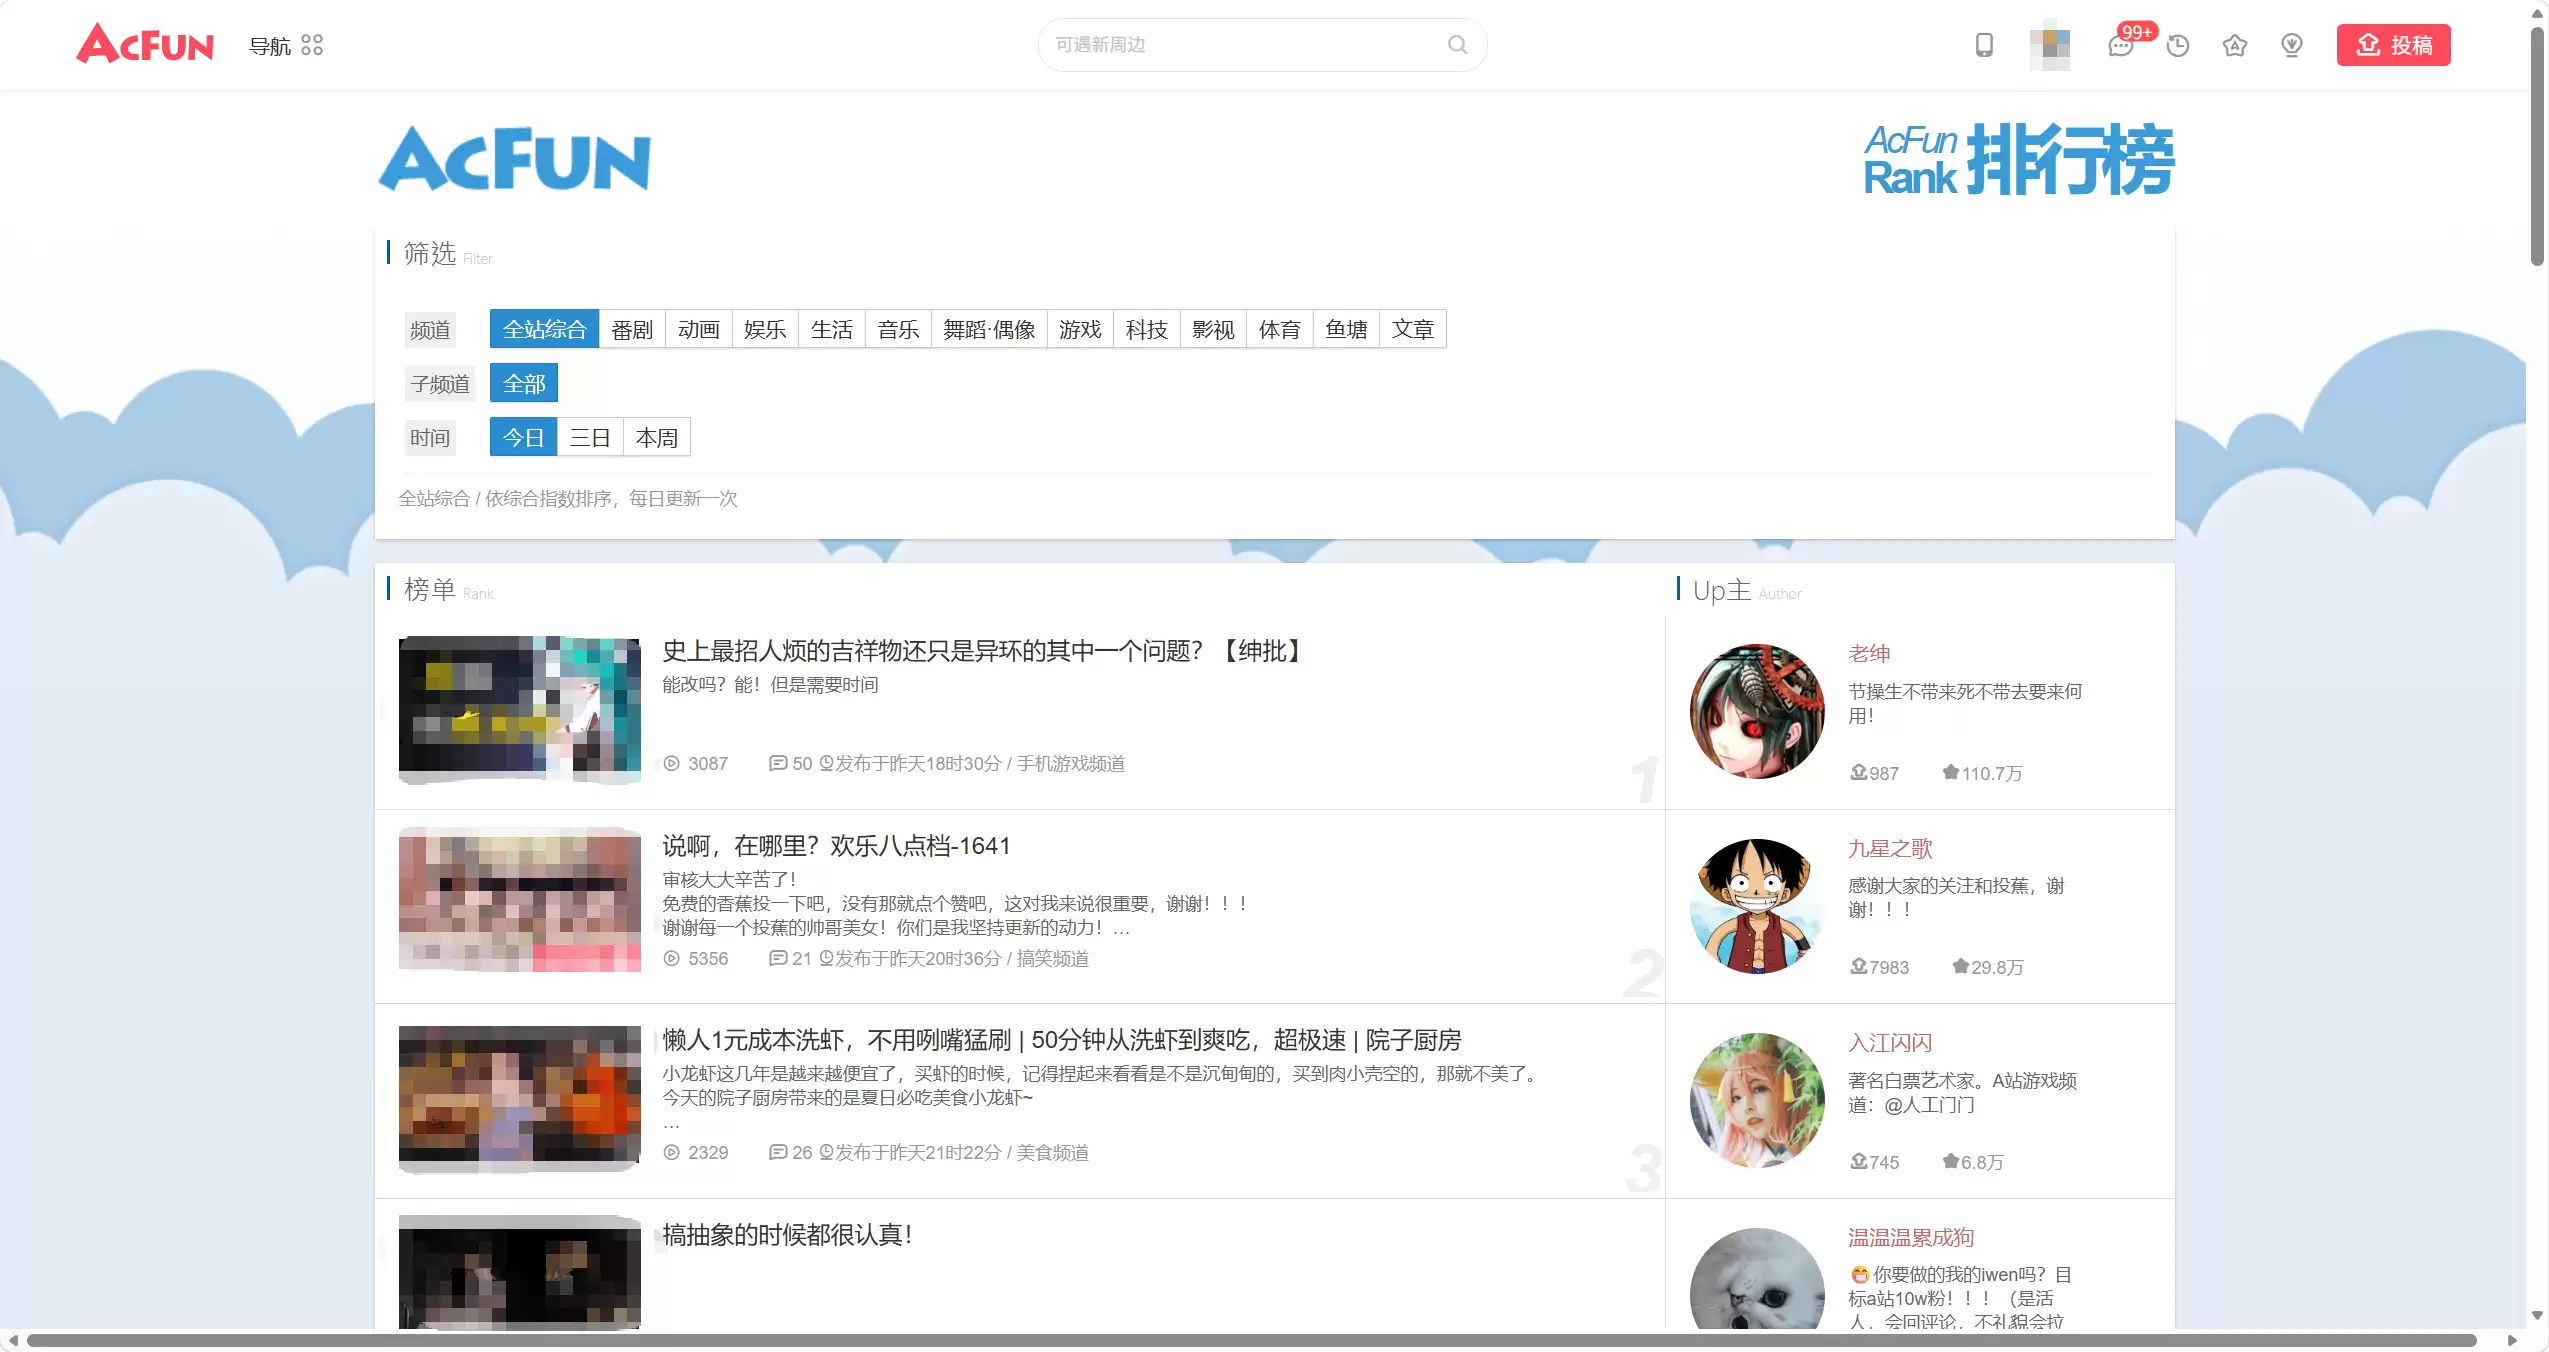The width and height of the screenshot is (2549, 1352).
Task: Open watch history clock icon
Action: tap(2177, 45)
